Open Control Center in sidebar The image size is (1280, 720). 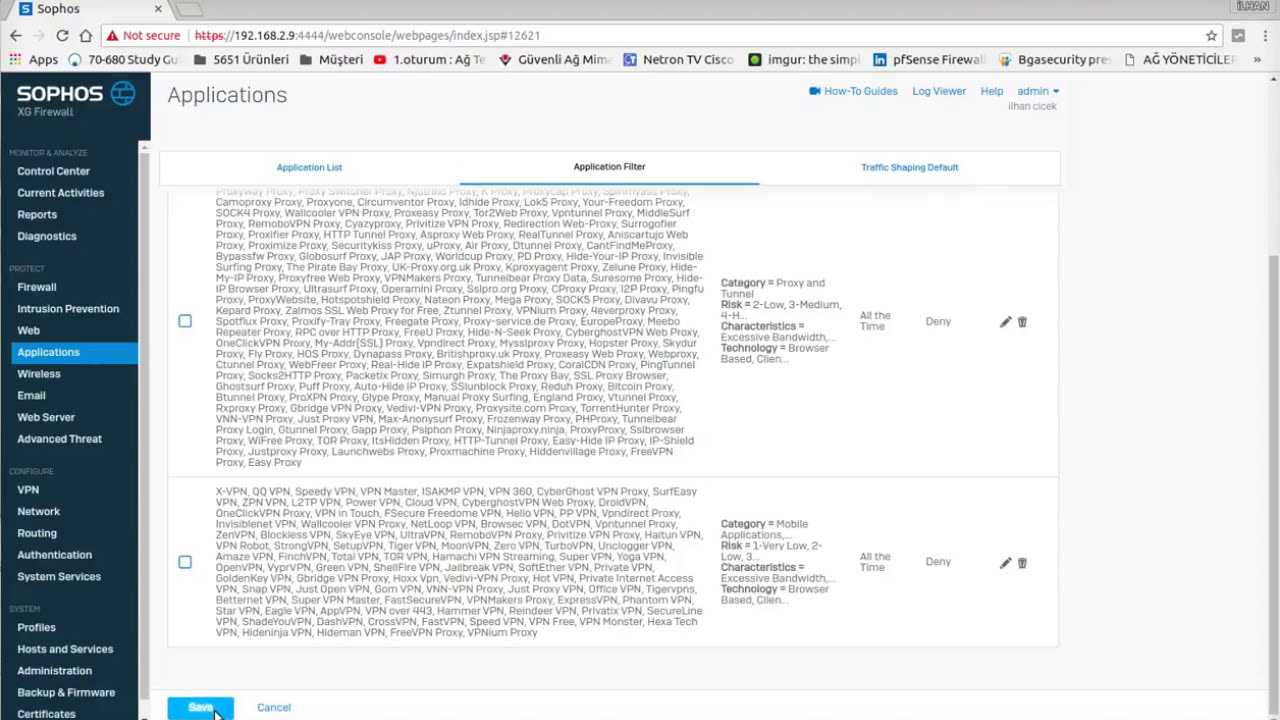point(53,171)
